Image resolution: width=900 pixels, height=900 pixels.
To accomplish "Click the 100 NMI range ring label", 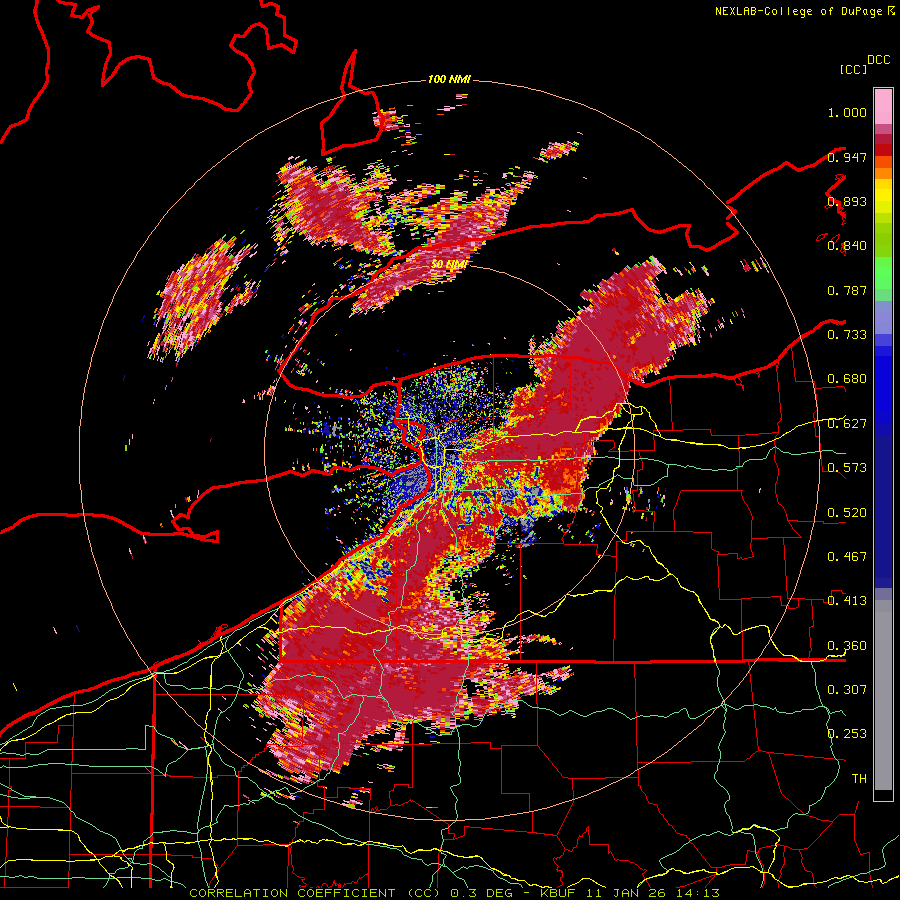I will coord(449,79).
